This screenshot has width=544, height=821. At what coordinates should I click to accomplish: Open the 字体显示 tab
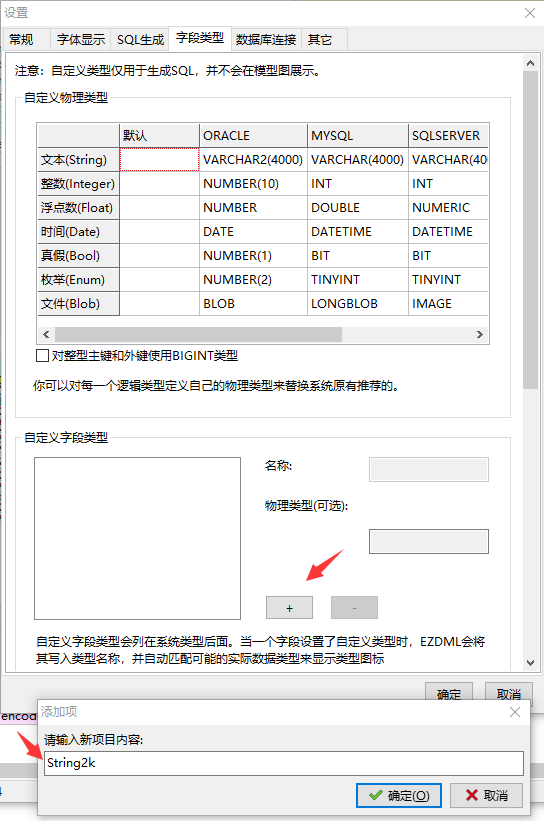click(81, 40)
